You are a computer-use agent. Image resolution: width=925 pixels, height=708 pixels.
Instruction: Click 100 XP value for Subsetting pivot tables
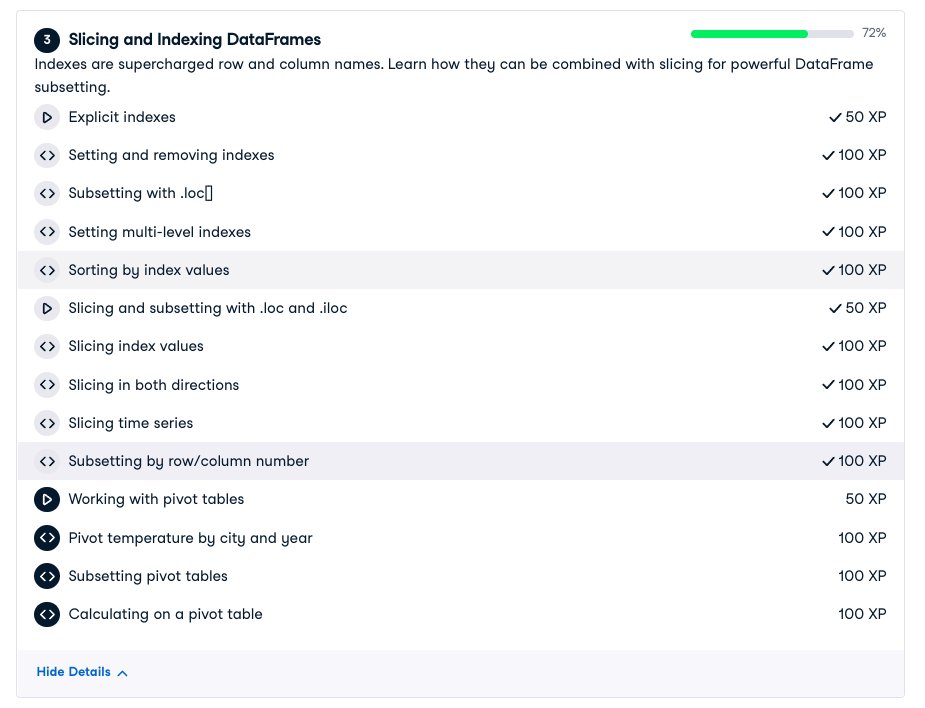coord(862,576)
